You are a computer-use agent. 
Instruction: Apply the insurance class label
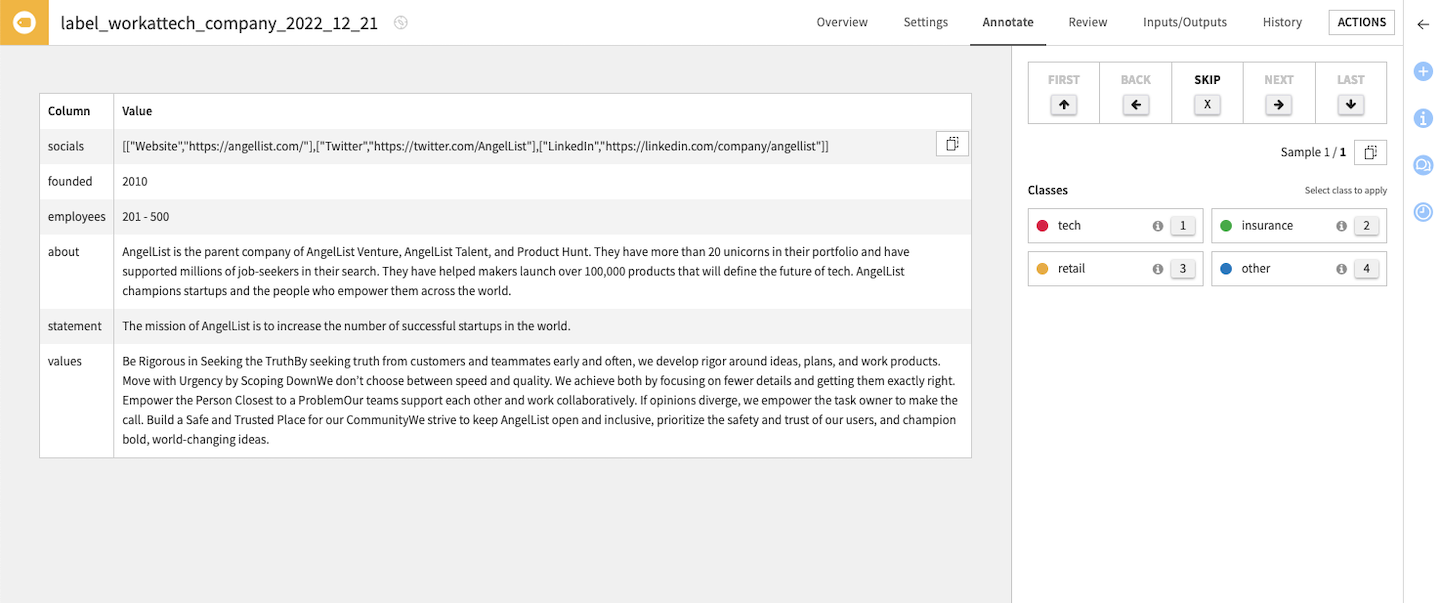click(x=1299, y=226)
